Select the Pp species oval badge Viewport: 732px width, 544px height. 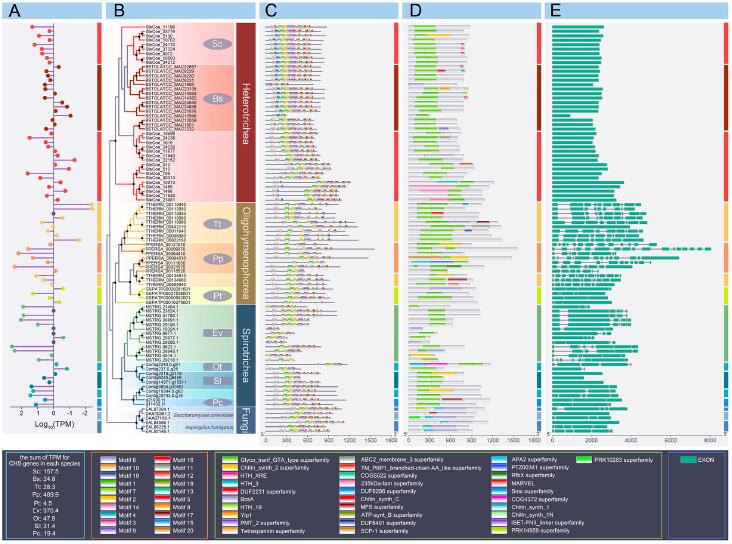(218, 258)
